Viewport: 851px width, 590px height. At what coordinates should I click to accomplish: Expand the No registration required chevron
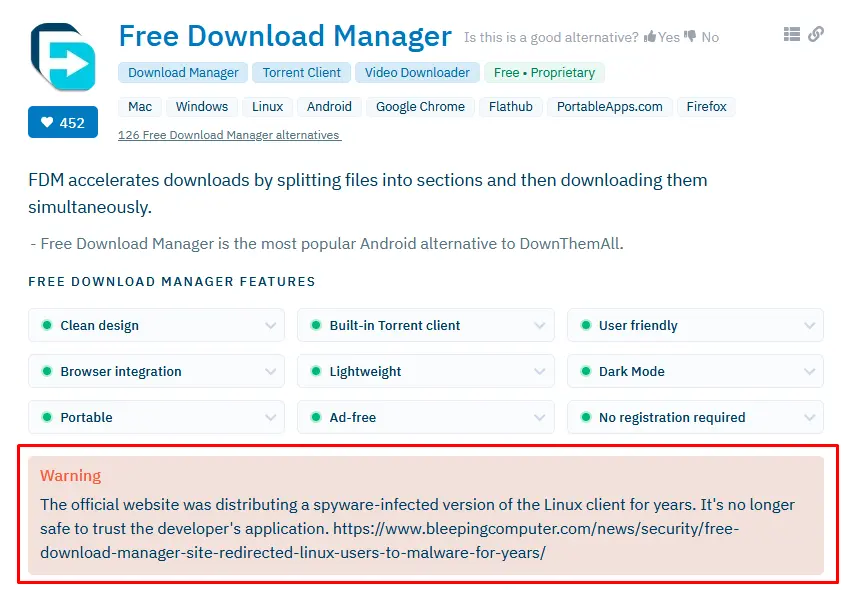pos(810,417)
